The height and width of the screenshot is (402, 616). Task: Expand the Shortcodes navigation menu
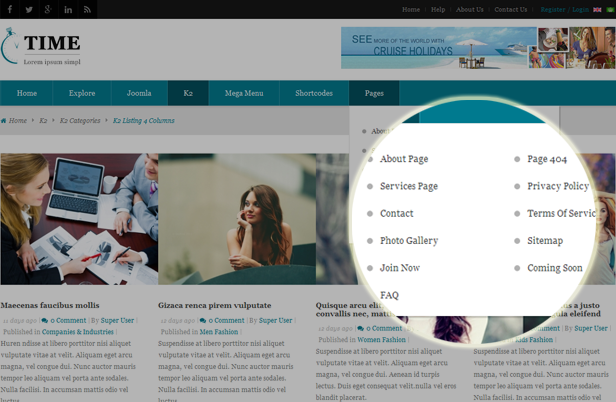(x=314, y=93)
